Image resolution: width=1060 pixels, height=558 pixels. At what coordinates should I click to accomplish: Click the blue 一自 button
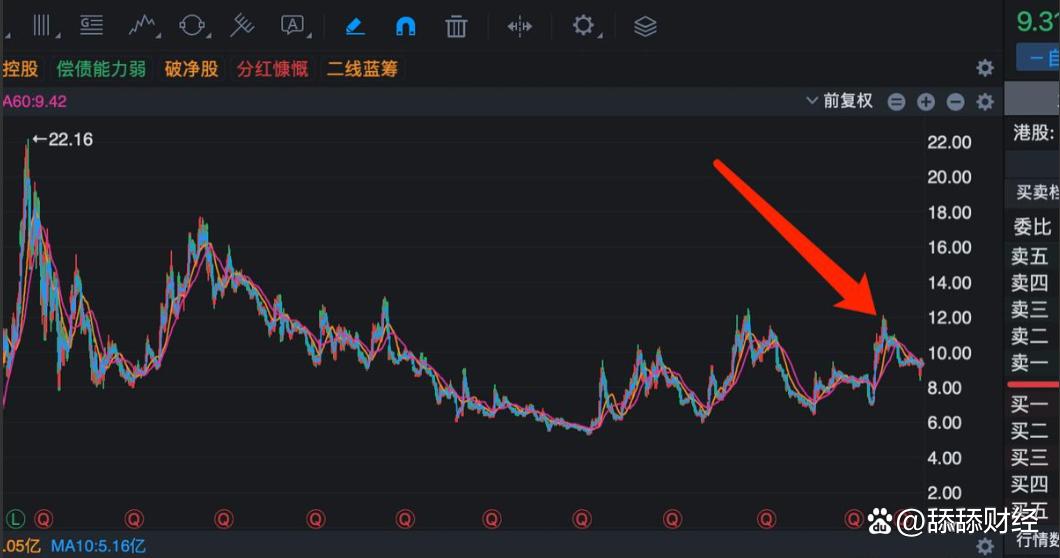click(x=1038, y=58)
